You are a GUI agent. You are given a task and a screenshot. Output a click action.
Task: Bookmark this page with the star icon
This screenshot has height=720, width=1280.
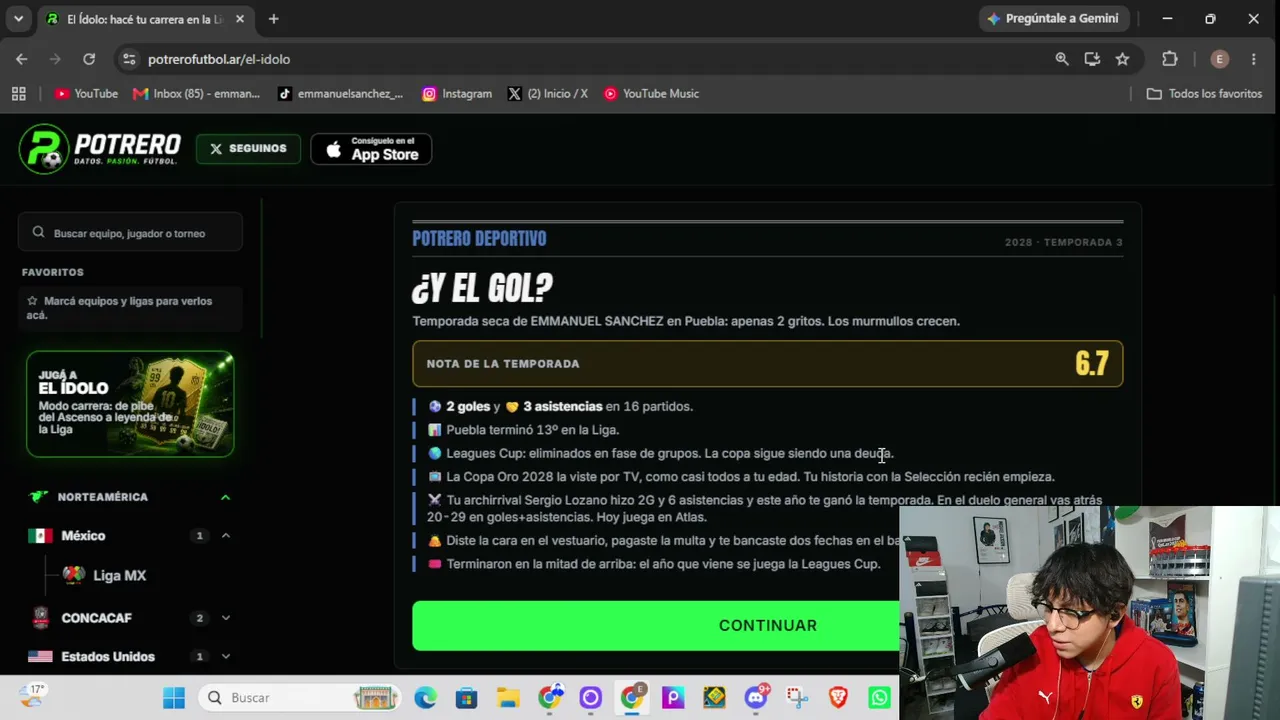(x=1122, y=59)
